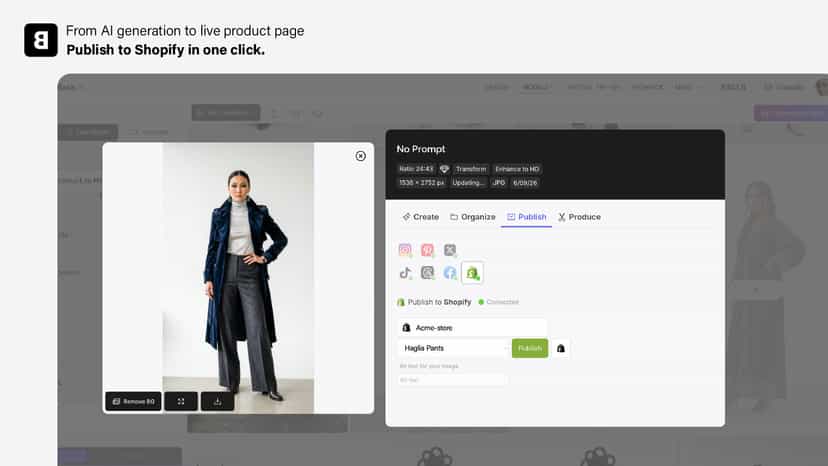
Task: Select the model photo preview image
Action: click(238, 277)
